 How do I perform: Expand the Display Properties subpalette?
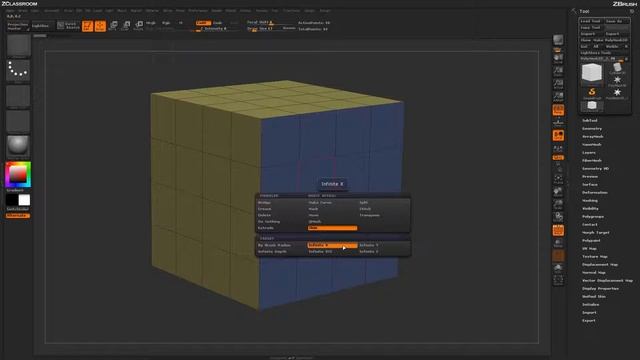tap(600, 288)
